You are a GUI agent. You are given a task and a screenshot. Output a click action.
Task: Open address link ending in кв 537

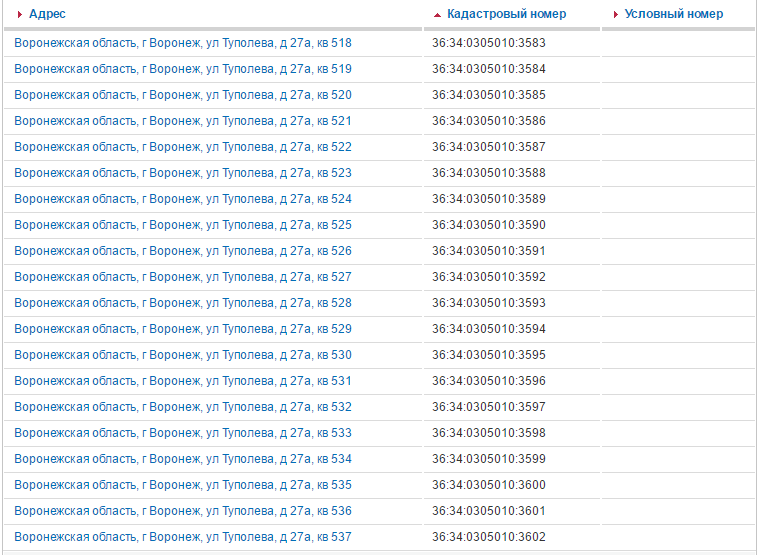(x=183, y=537)
